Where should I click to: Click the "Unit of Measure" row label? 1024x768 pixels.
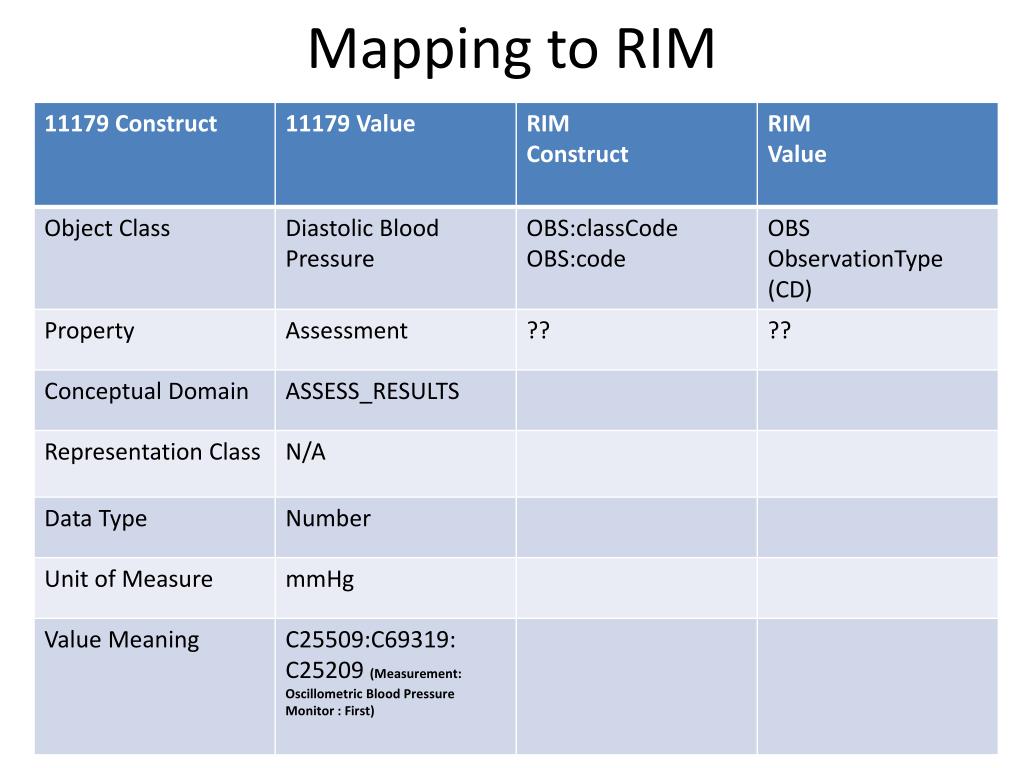129,579
